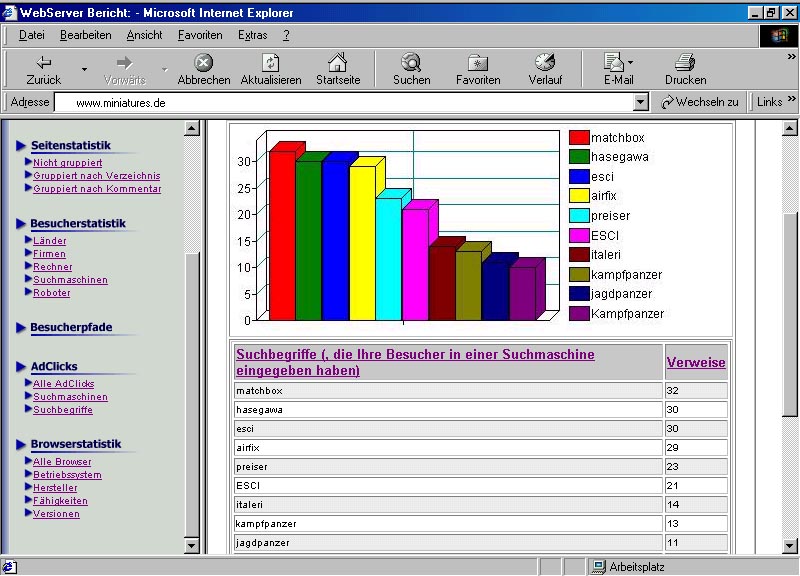800x576 pixels.
Task: Click the Drucken printer icon
Action: [685, 63]
